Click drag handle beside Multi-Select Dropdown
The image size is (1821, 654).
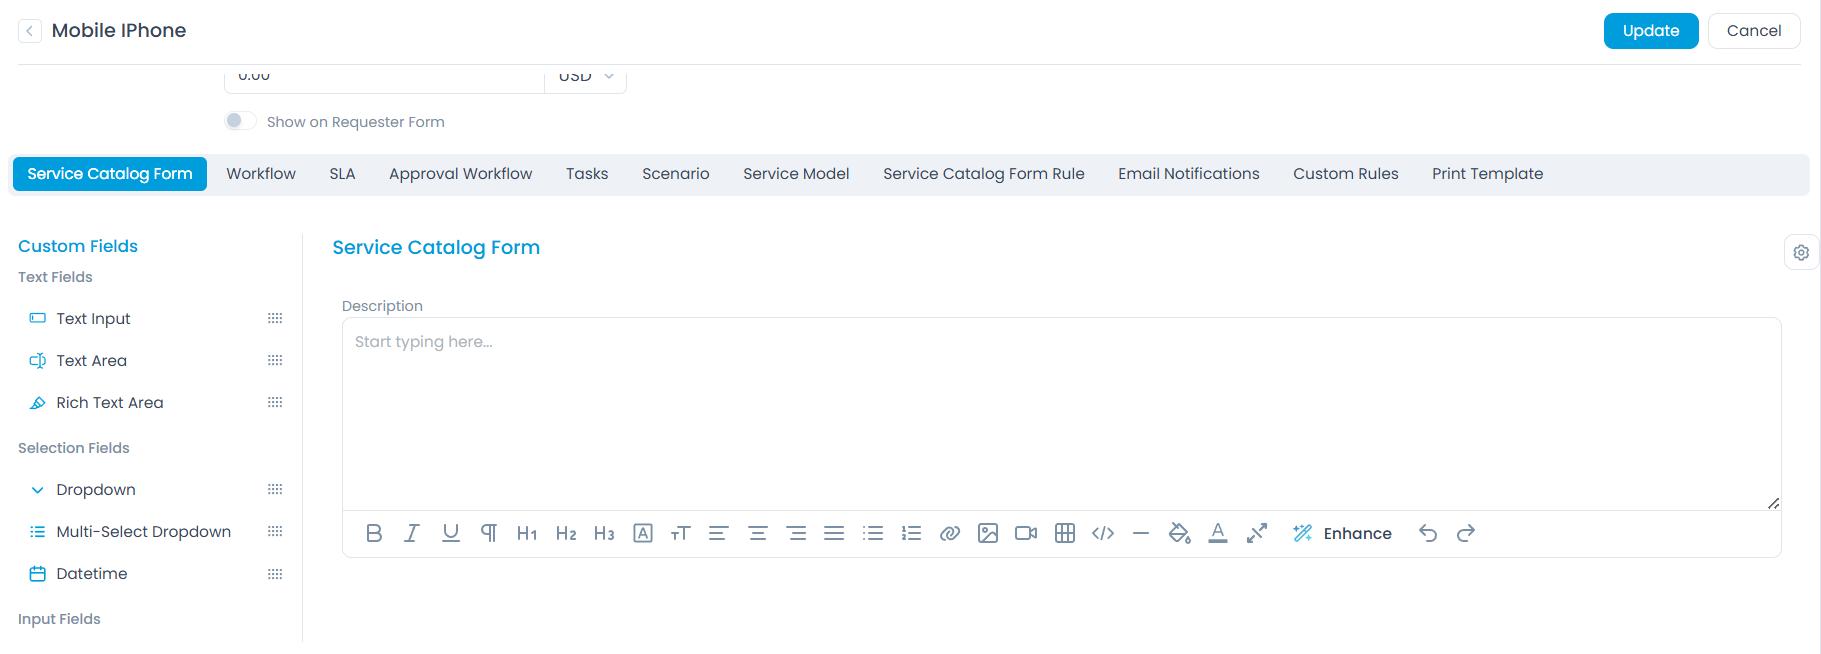pos(275,532)
